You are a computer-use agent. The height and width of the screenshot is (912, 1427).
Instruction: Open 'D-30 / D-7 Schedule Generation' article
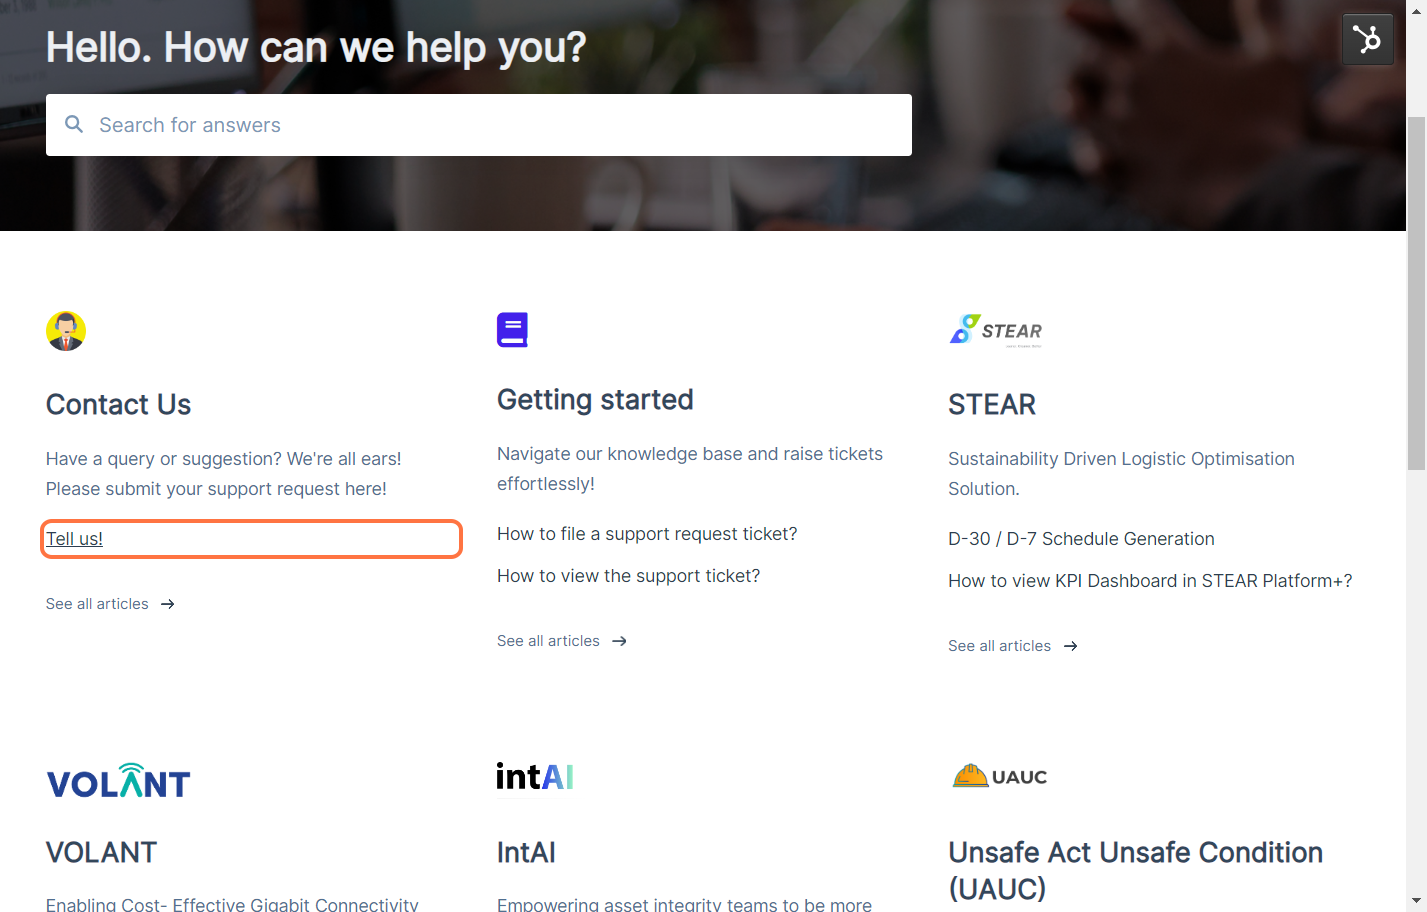pos(1081,539)
